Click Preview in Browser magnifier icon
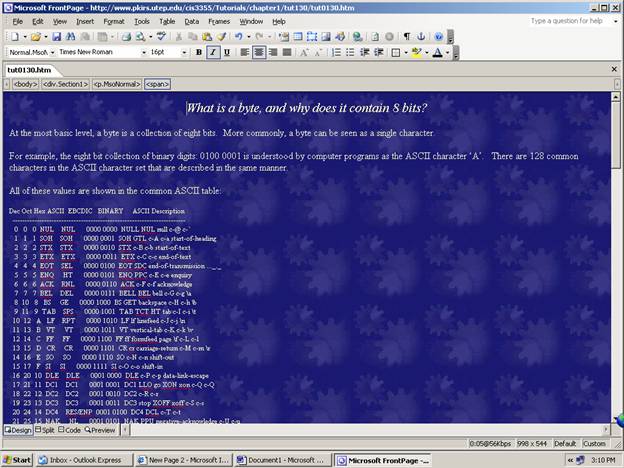624x468 pixels. (x=140, y=37)
